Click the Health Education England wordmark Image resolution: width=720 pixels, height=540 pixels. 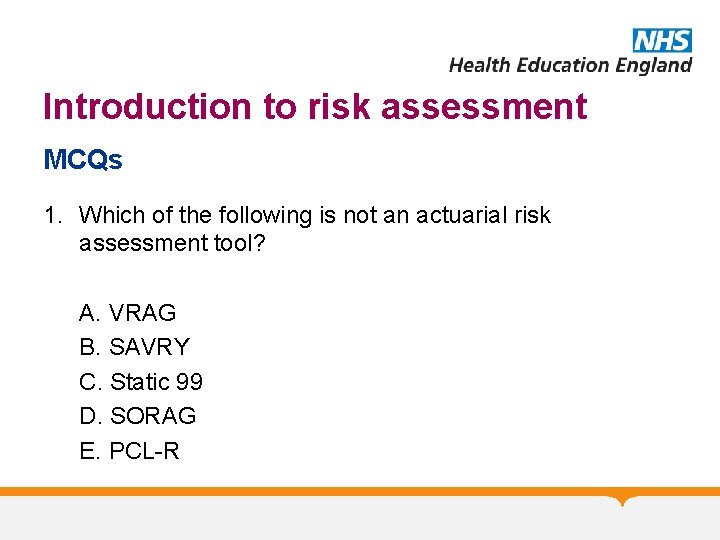[x=570, y=65]
